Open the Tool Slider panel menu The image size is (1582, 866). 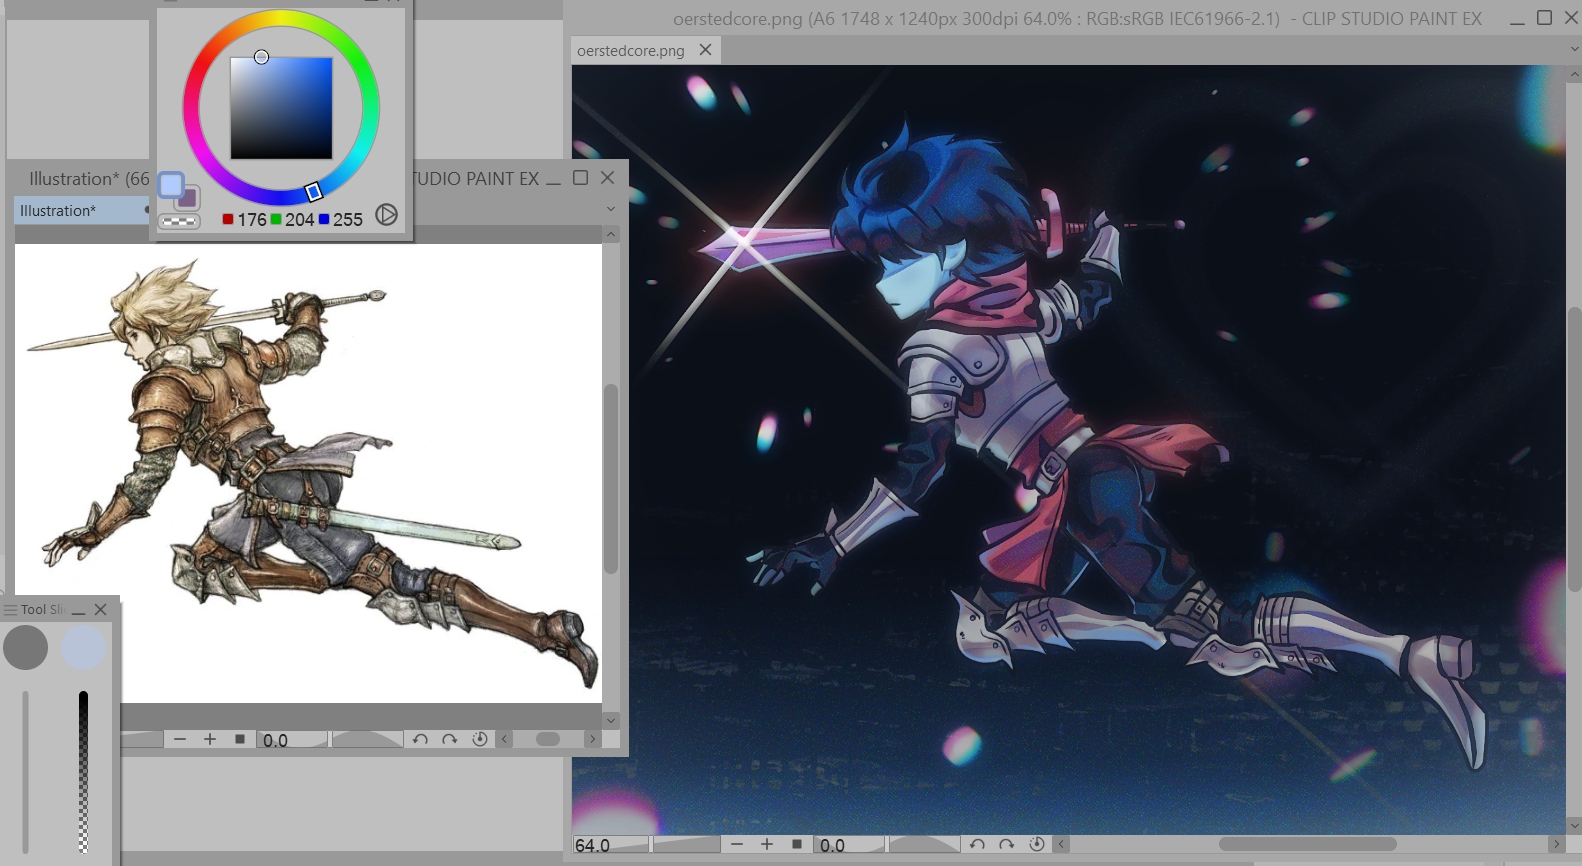(x=11, y=609)
